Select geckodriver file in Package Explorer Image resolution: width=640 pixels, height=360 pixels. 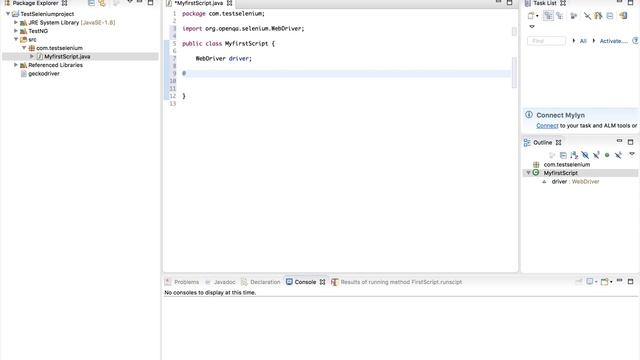click(x=44, y=74)
